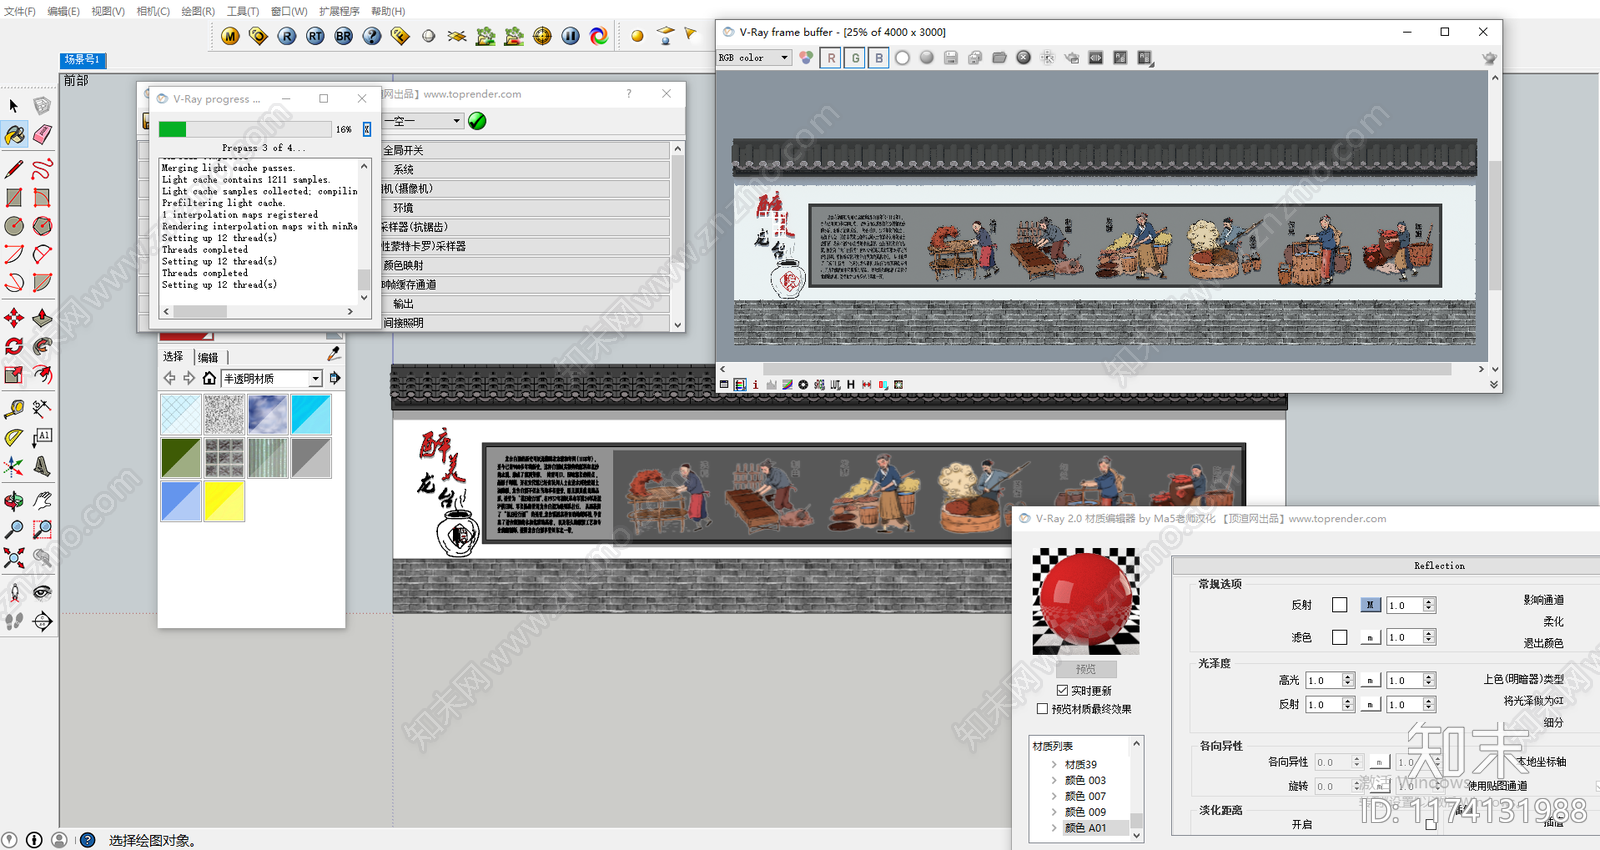Viewport: 1600px width, 850px height.
Task: Expand 颜色 007 in material list
Action: (x=1054, y=796)
